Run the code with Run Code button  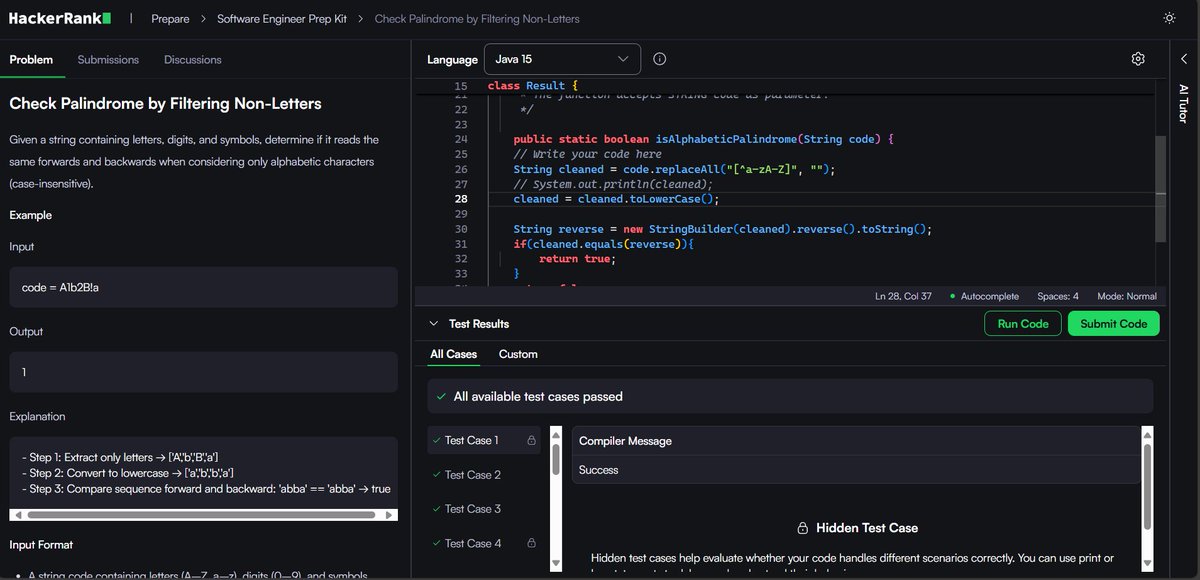point(1022,324)
